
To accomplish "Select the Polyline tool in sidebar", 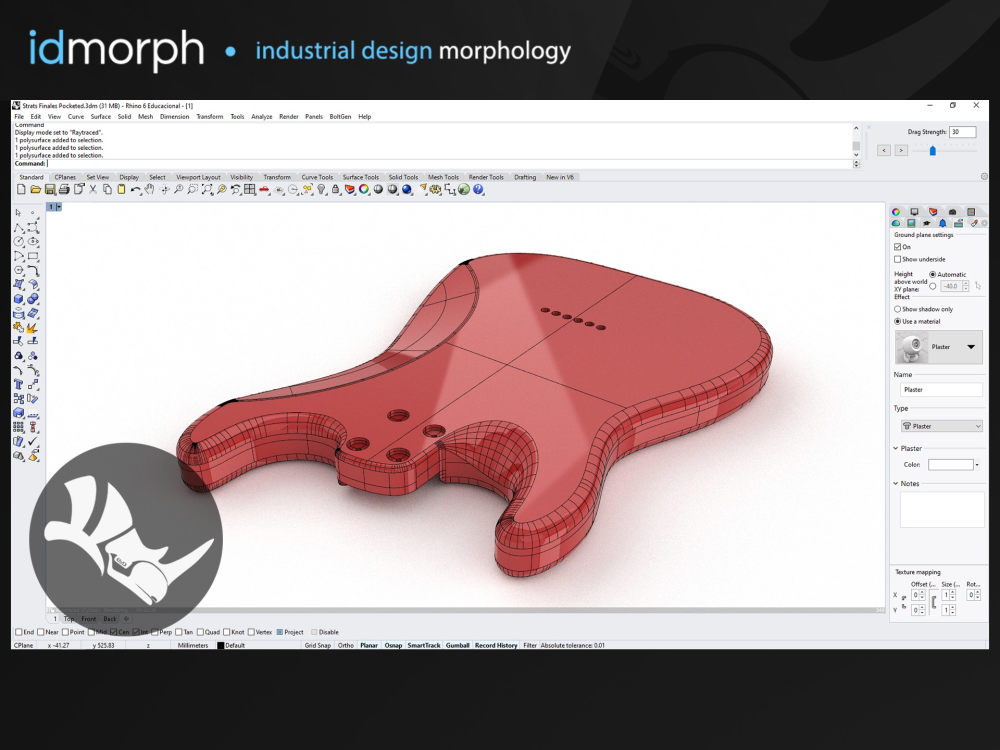I will [x=18, y=228].
